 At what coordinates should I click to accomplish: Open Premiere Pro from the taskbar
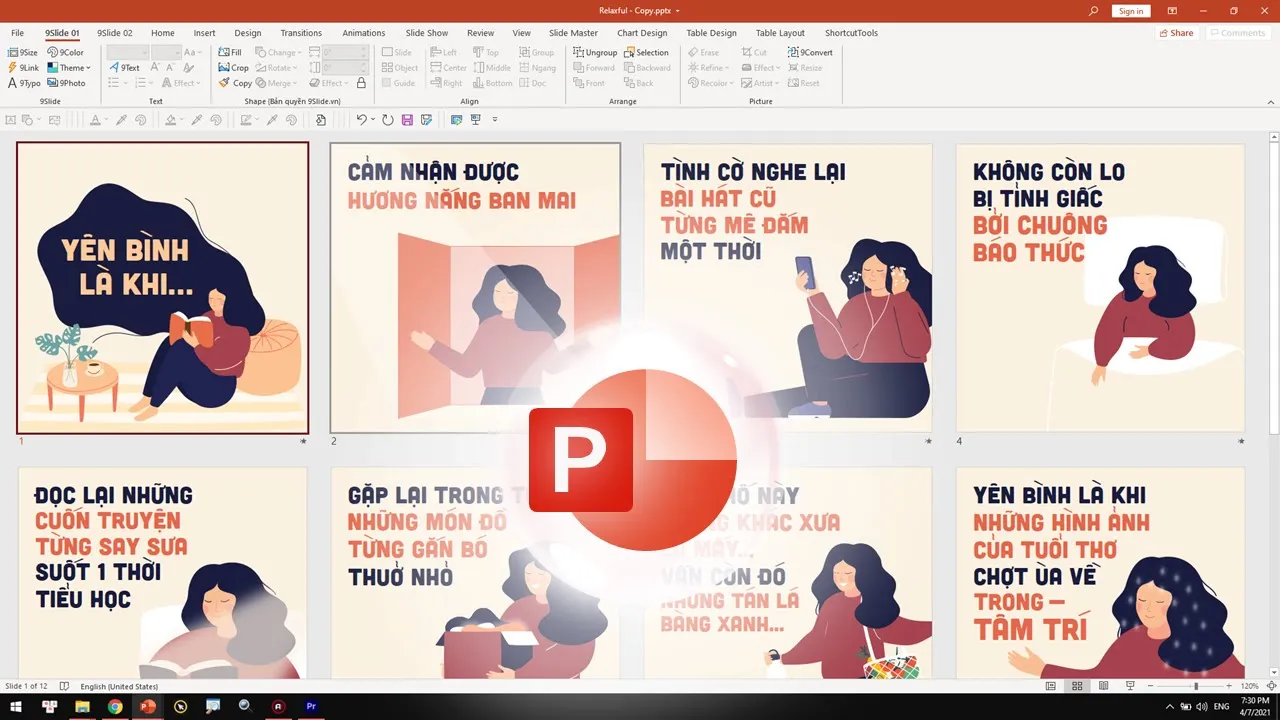coord(311,706)
